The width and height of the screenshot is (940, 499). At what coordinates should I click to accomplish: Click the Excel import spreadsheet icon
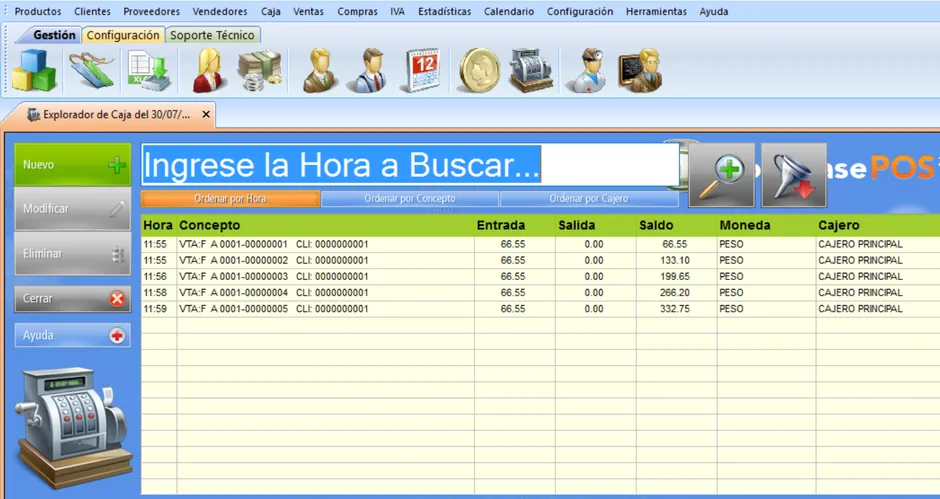coord(149,70)
